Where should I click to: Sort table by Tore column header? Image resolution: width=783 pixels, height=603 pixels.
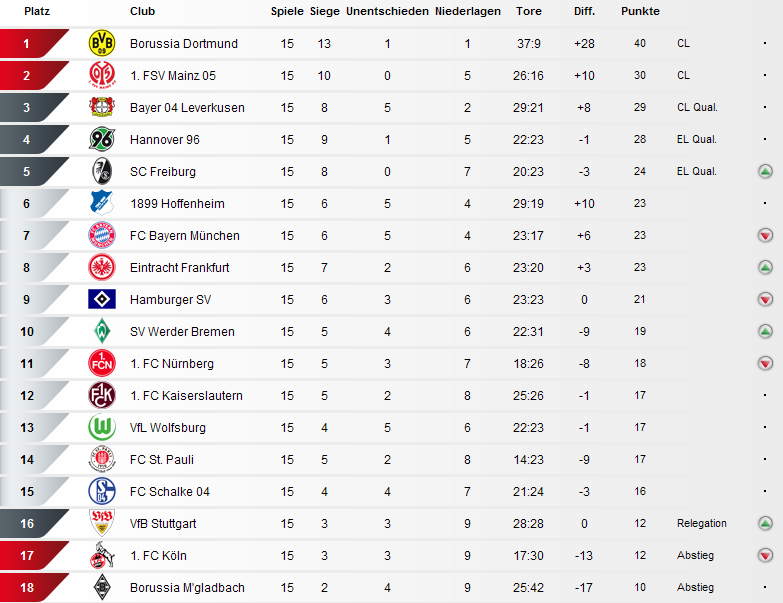[x=529, y=11]
